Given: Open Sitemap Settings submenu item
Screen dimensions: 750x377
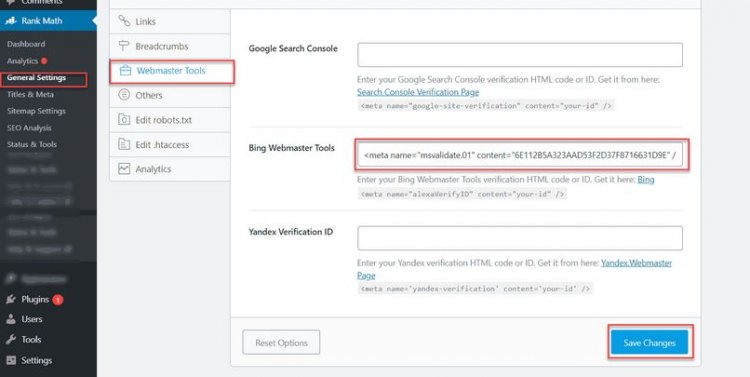Looking at the screenshot, I should coord(36,111).
